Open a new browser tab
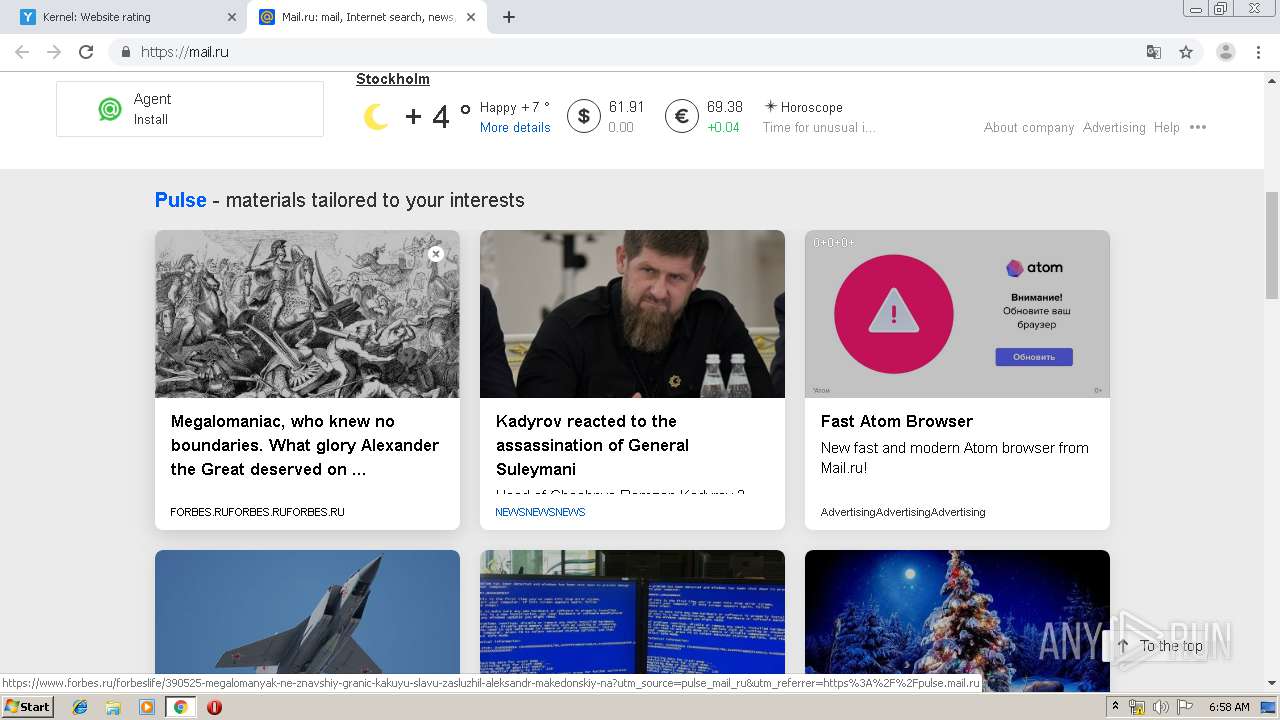1280x720 pixels. point(509,17)
